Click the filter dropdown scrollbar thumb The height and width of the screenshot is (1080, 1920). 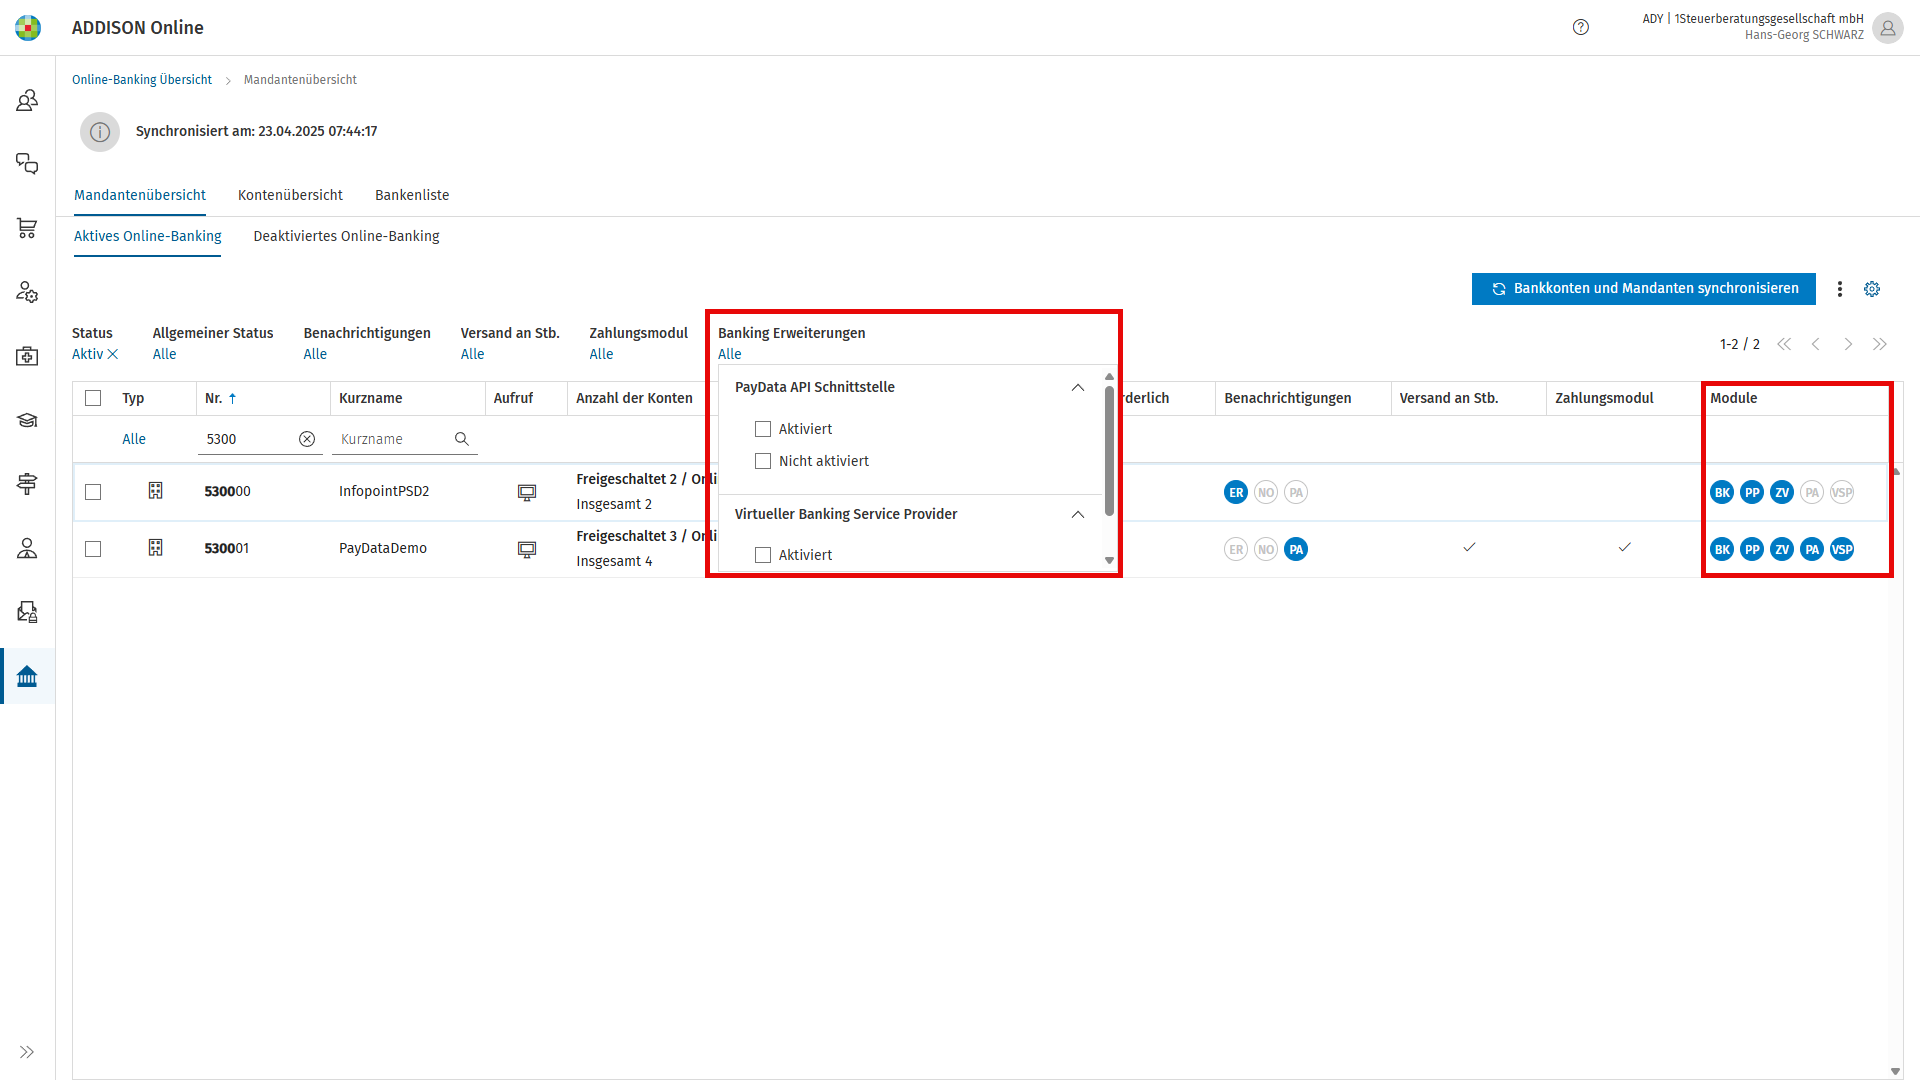1109,450
